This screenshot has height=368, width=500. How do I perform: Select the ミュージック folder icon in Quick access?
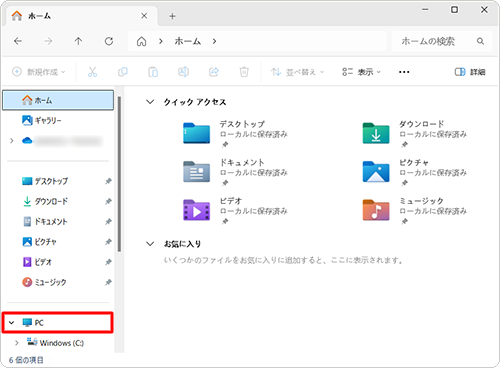[376, 210]
